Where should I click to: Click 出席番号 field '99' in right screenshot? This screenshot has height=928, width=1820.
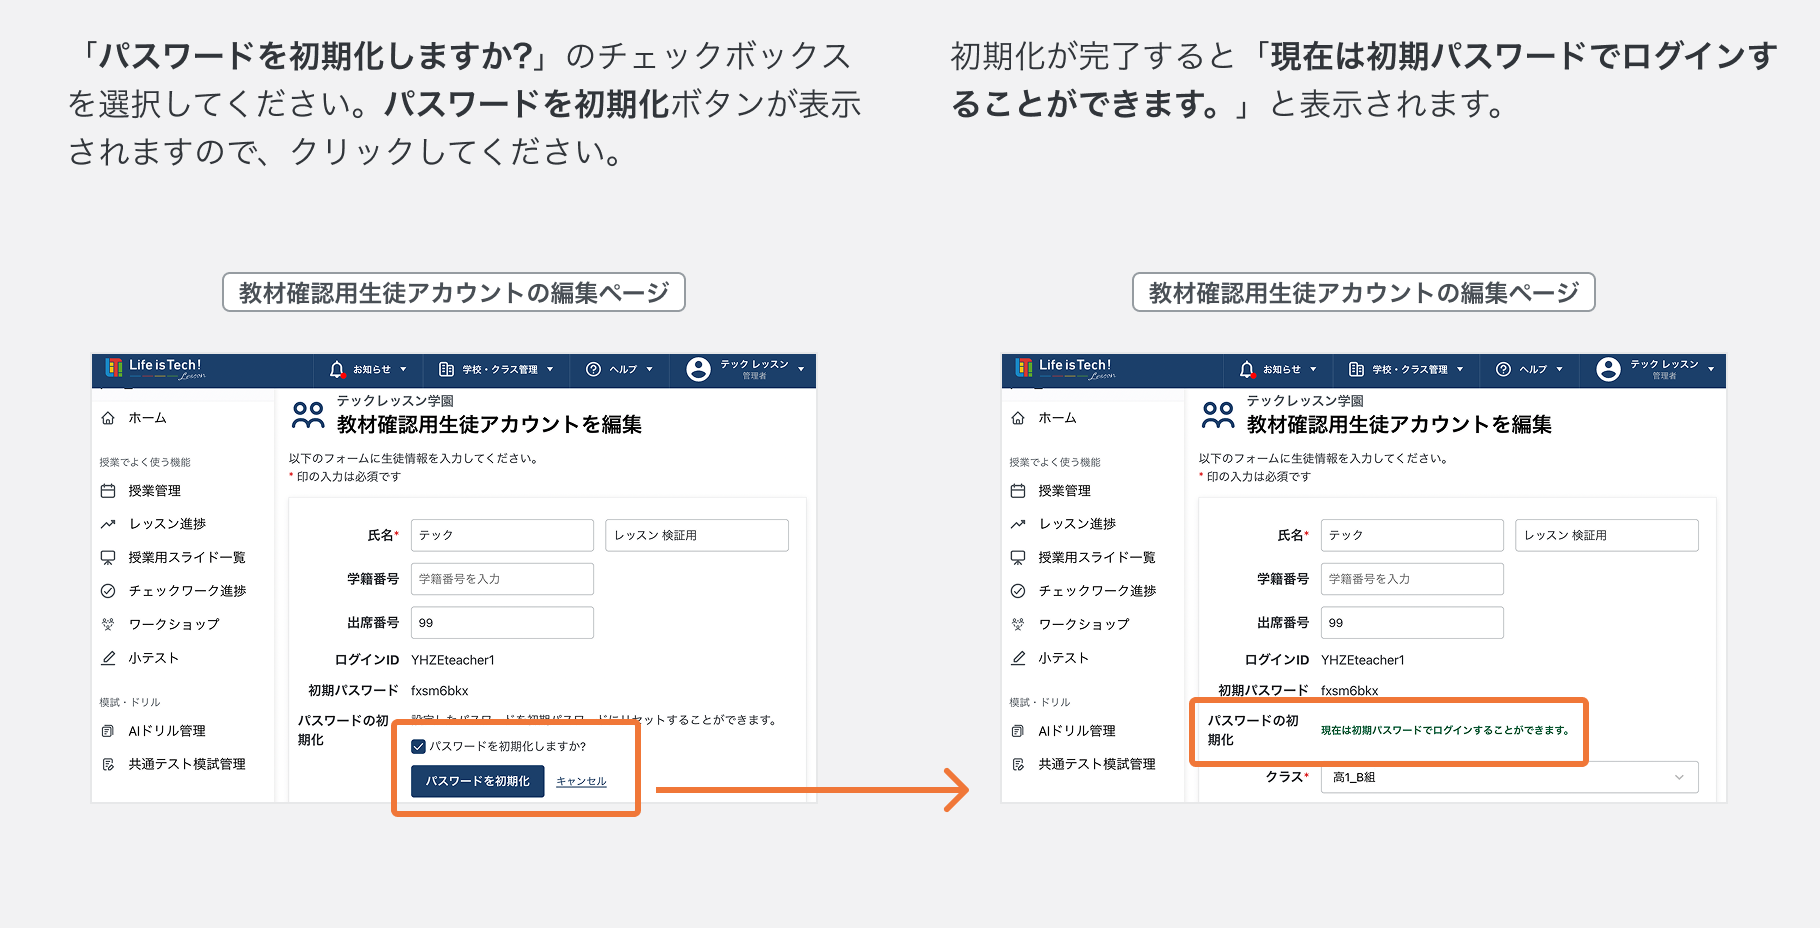click(1412, 622)
